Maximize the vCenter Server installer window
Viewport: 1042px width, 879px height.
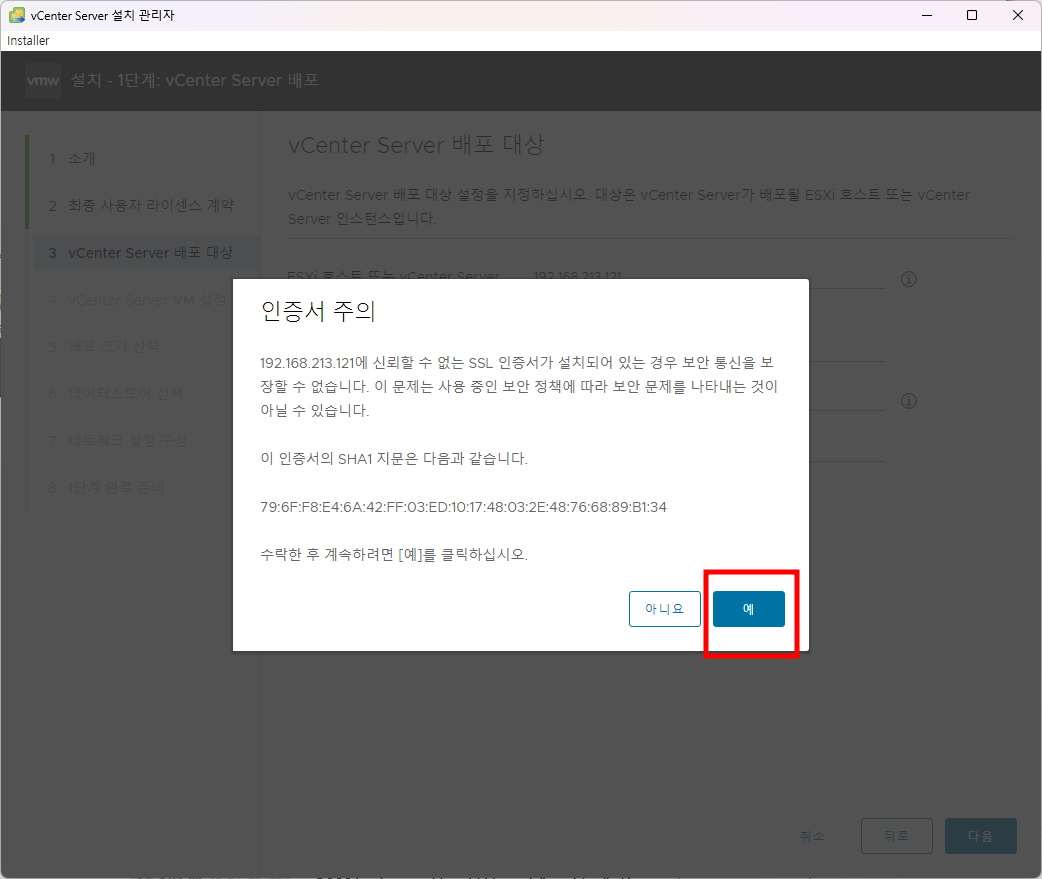[x=972, y=15]
